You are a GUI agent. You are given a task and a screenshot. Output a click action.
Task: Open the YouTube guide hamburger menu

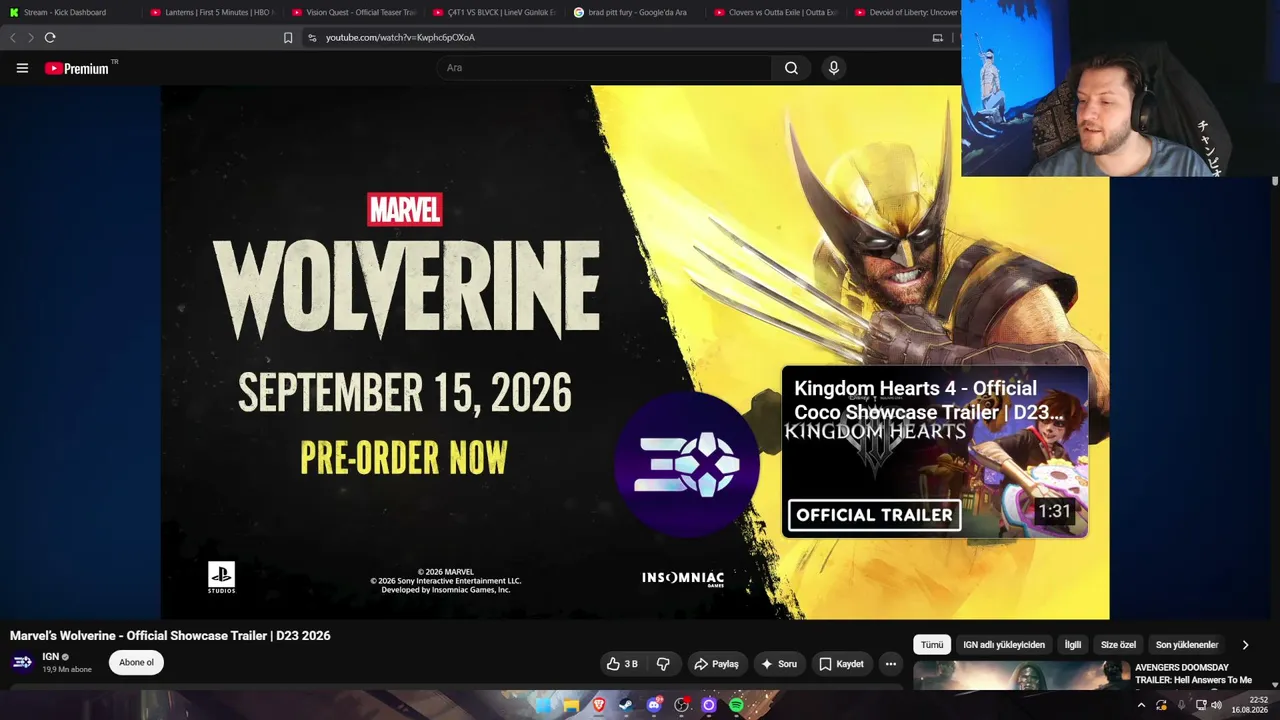(x=22, y=68)
